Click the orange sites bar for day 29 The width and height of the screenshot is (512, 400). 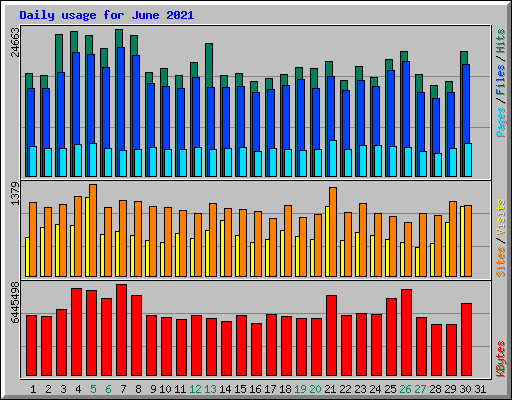(x=453, y=239)
